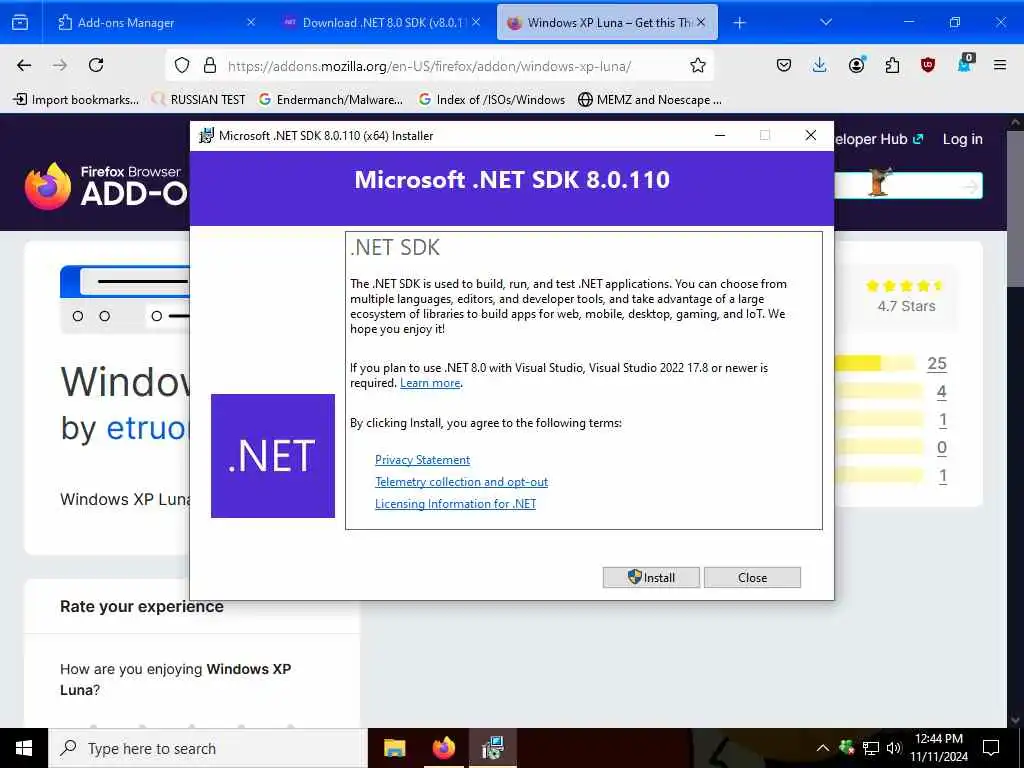Open the notification center icon
1024x768 pixels.
coord(991,748)
